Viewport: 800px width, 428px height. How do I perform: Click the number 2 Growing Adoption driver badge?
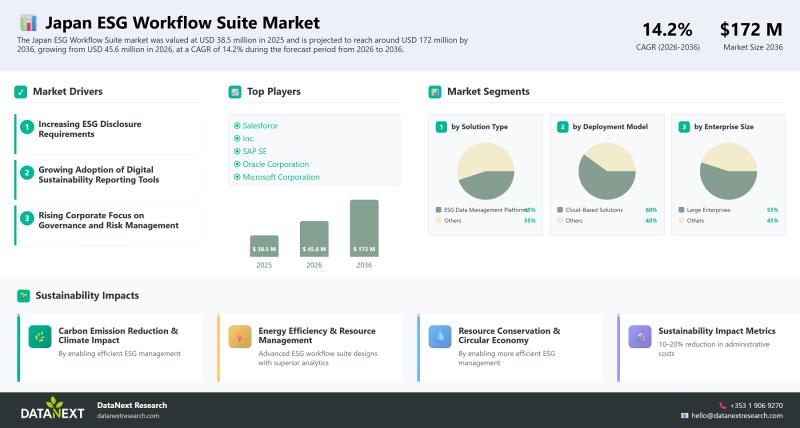pos(28,172)
